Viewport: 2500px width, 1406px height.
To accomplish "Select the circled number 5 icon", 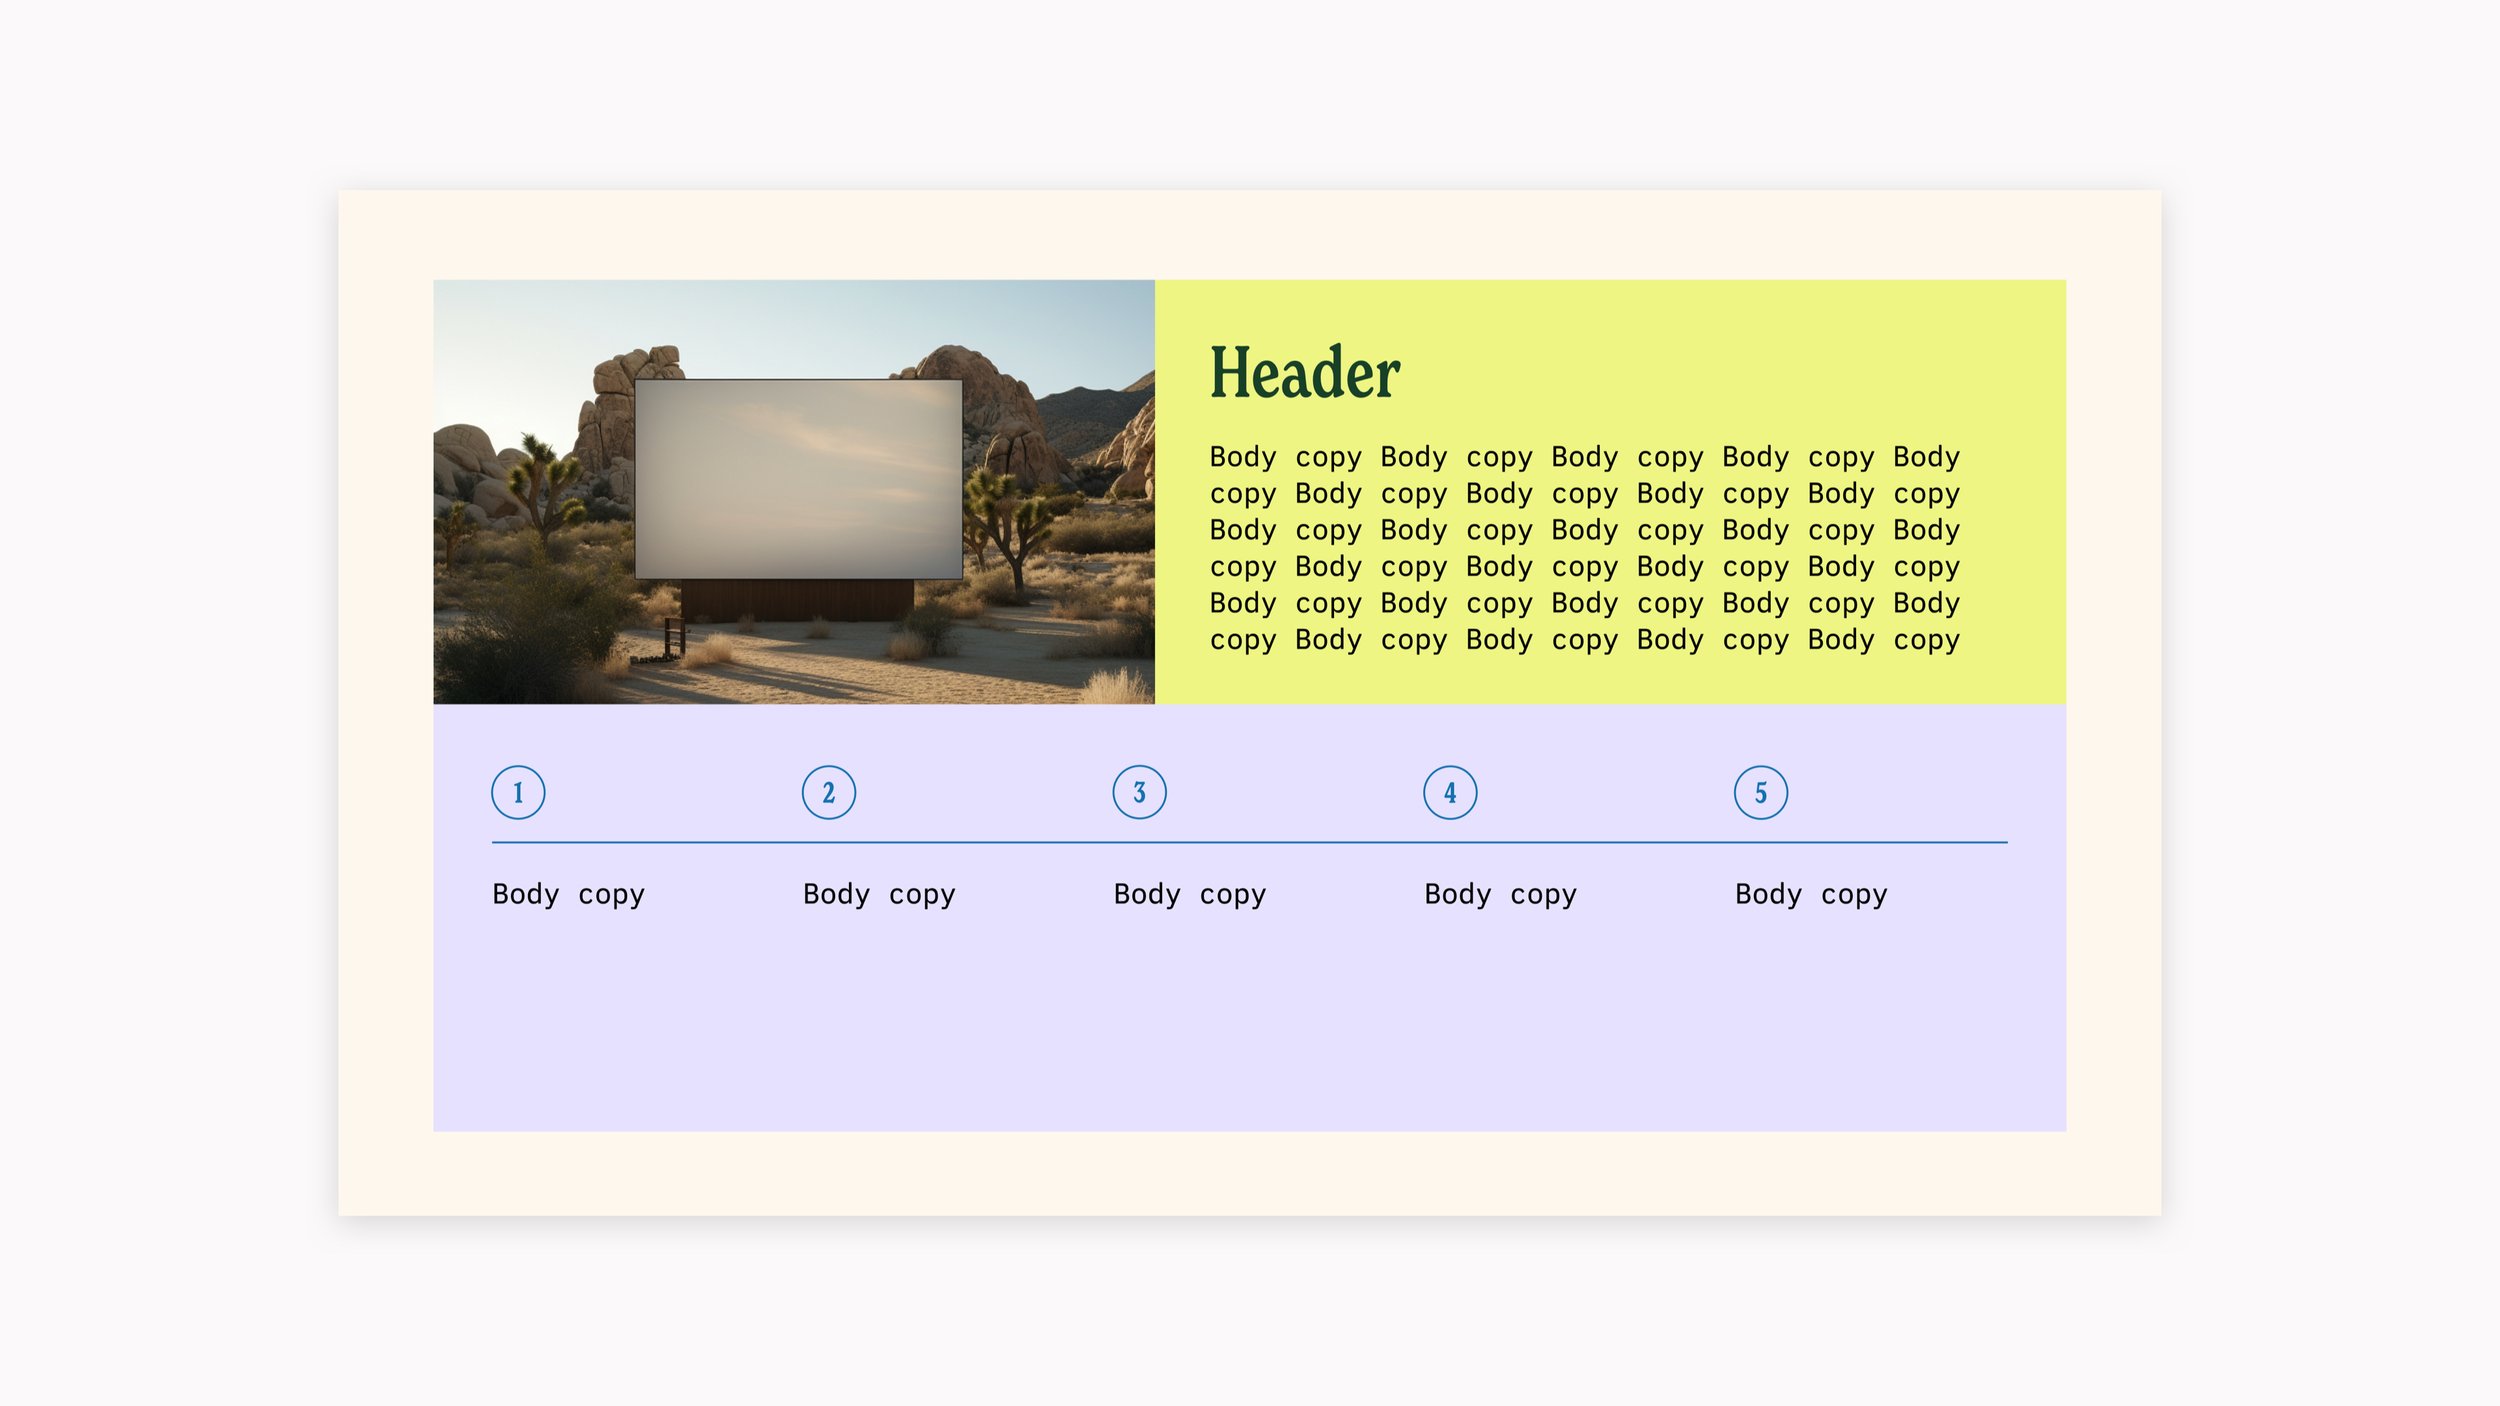I will click(1761, 793).
